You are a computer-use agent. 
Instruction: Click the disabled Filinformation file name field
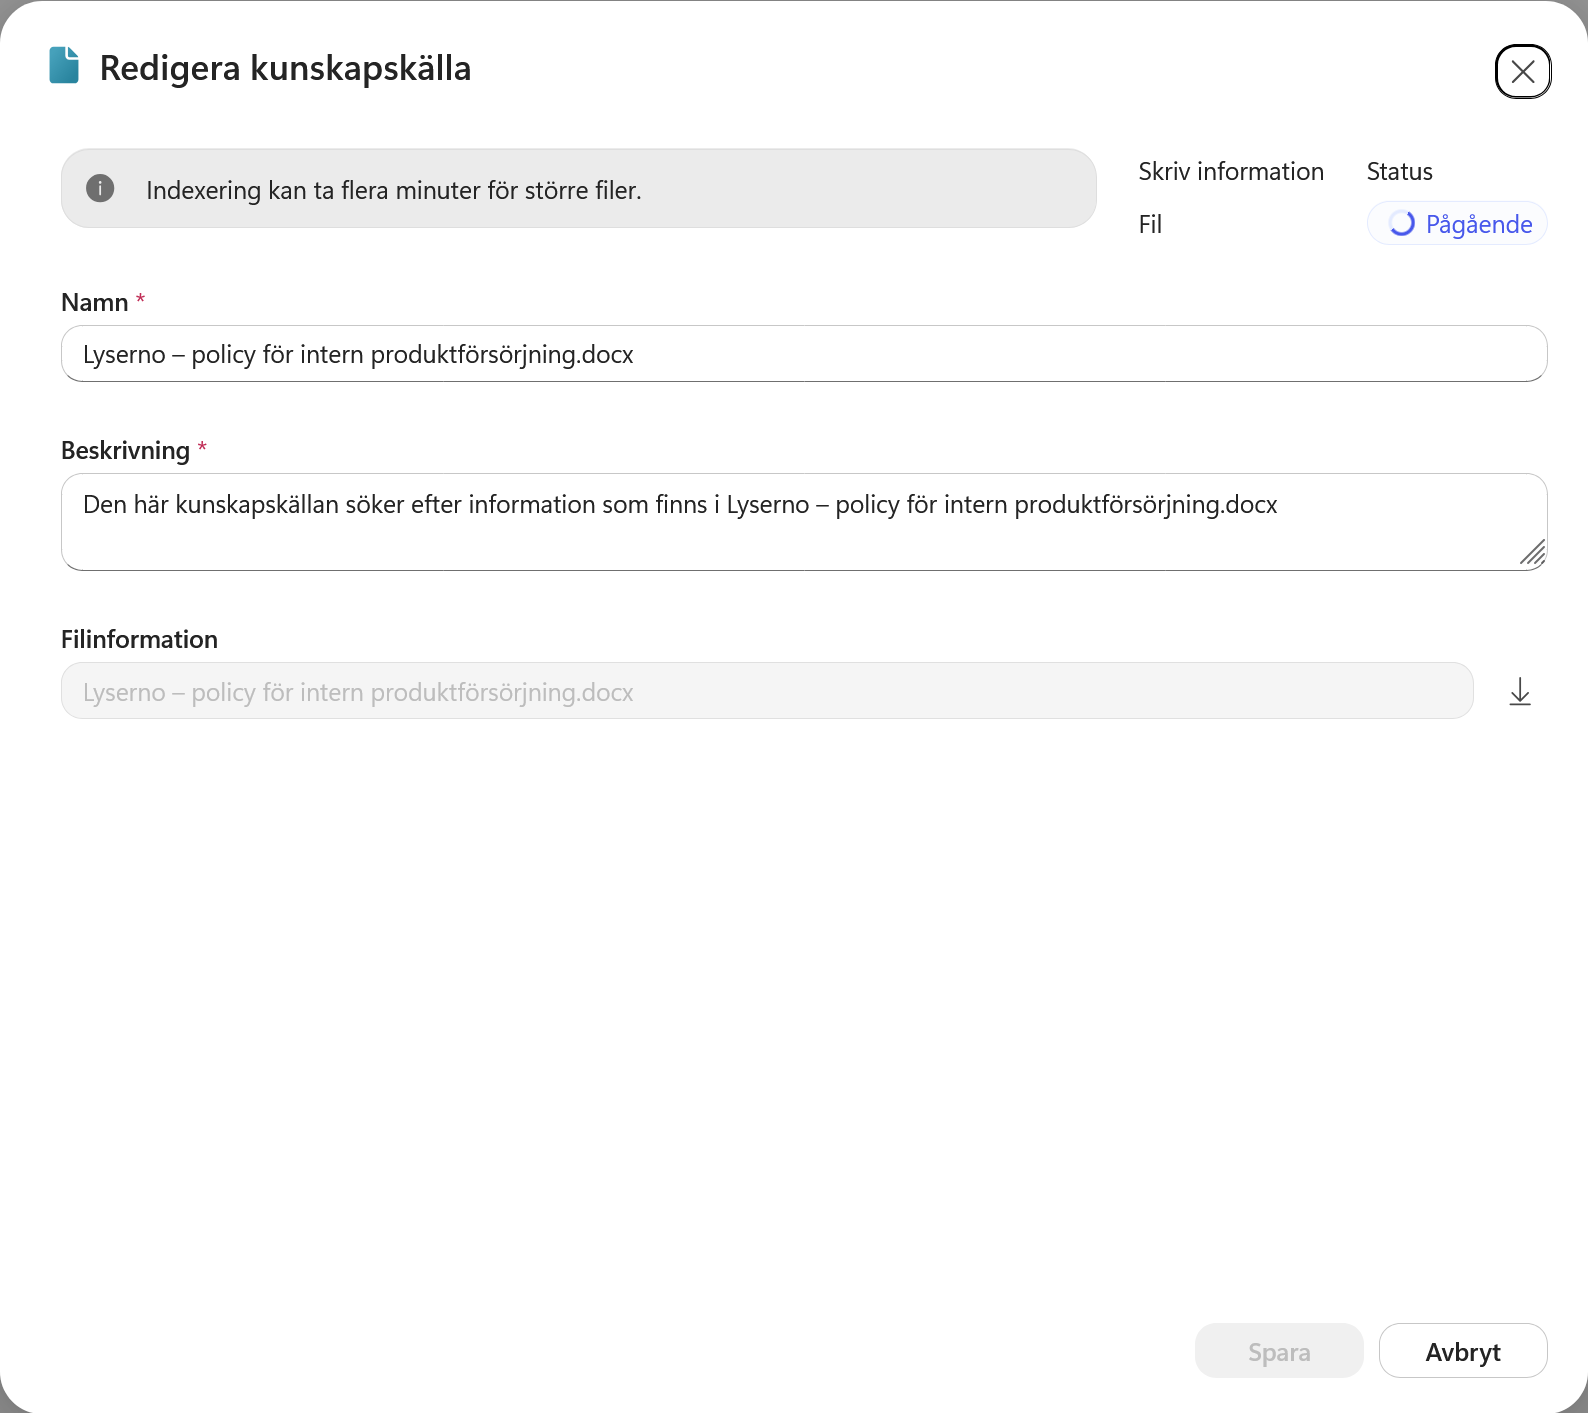point(767,691)
